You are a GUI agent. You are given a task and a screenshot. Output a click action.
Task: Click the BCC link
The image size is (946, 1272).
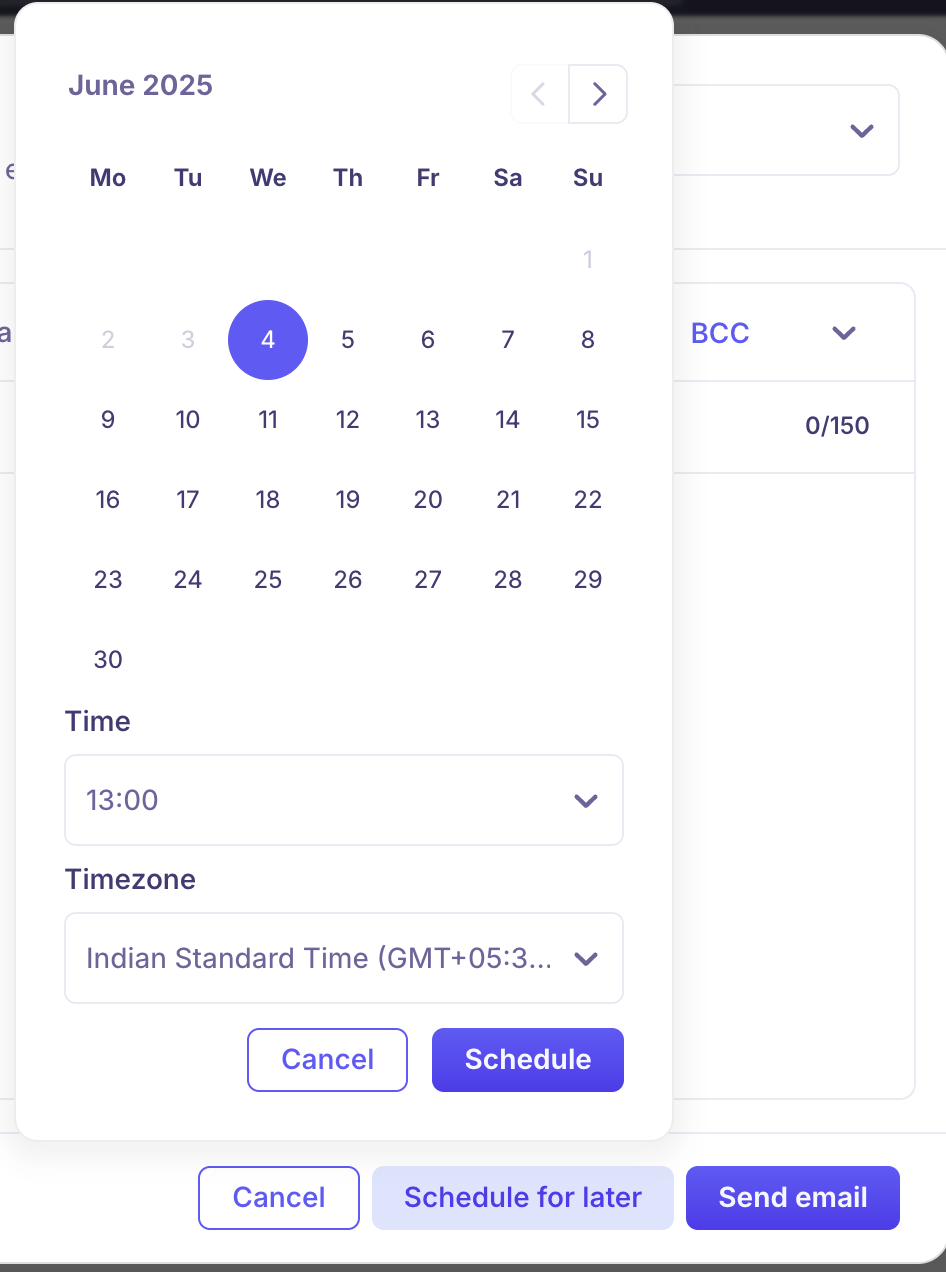click(720, 333)
